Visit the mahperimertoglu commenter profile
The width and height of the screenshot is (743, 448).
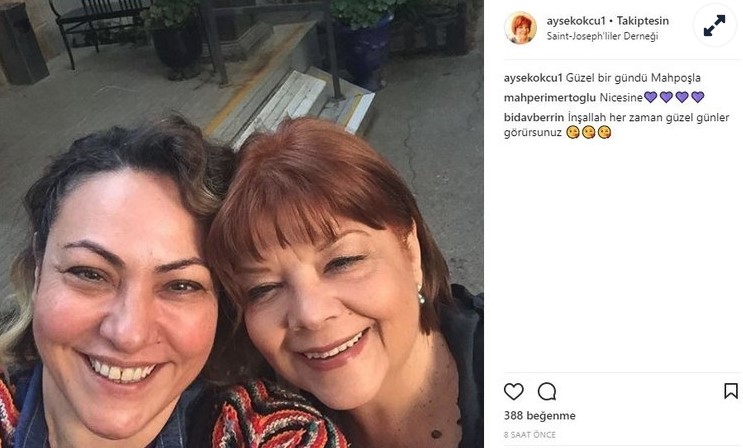pyautogui.click(x=550, y=98)
